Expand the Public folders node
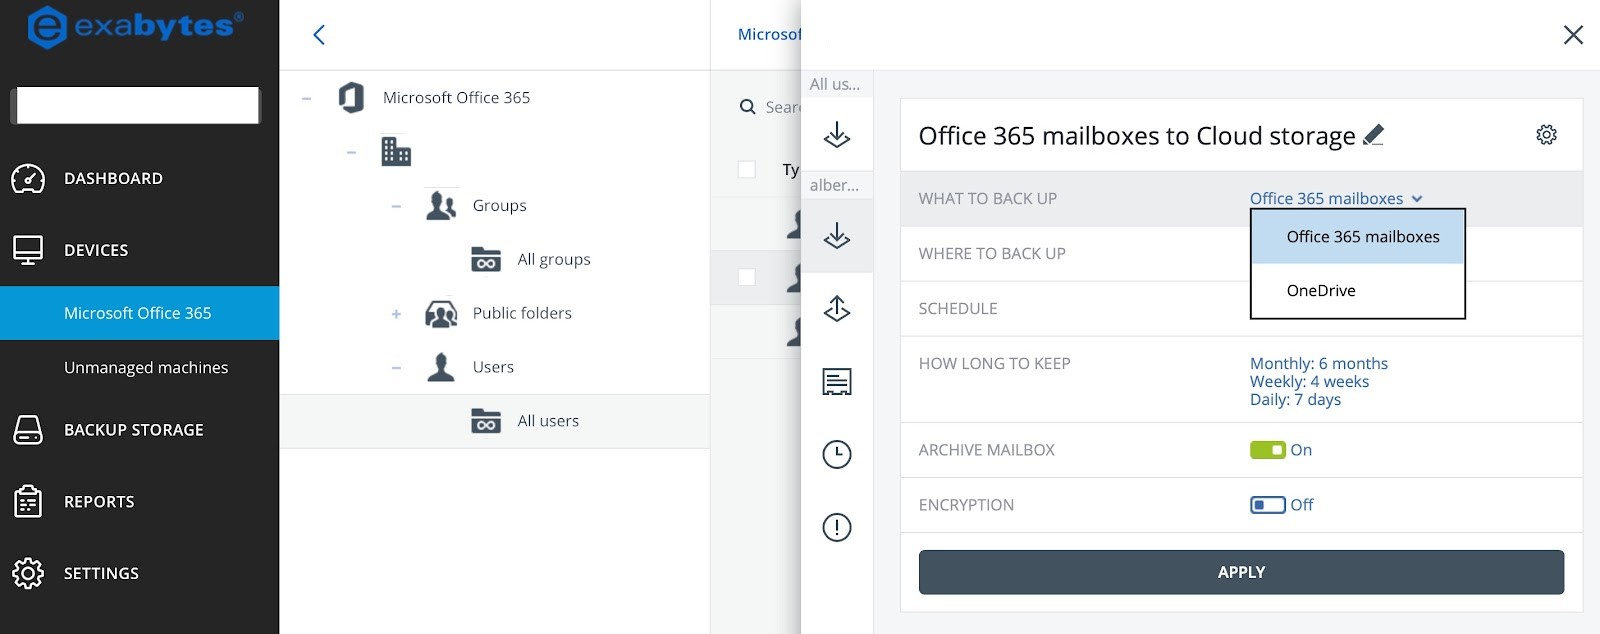Viewport: 1600px width, 634px height. 396,314
